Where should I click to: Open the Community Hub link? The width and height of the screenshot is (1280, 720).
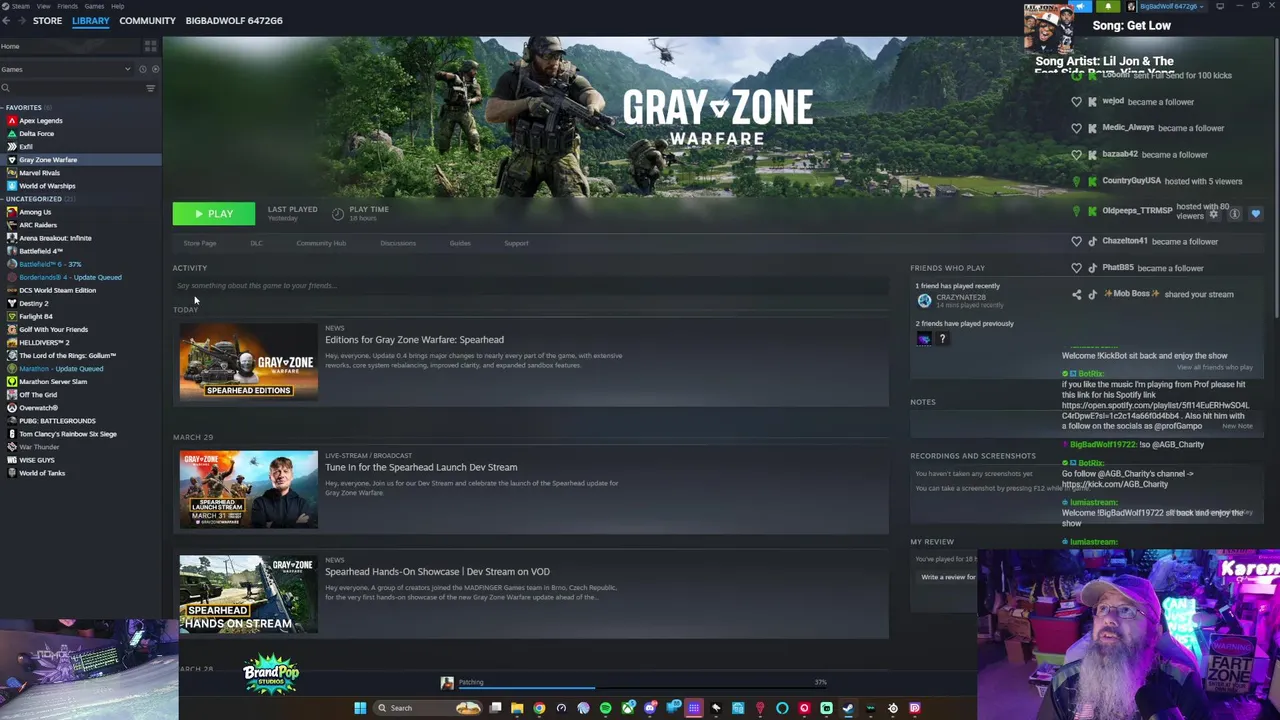point(321,243)
